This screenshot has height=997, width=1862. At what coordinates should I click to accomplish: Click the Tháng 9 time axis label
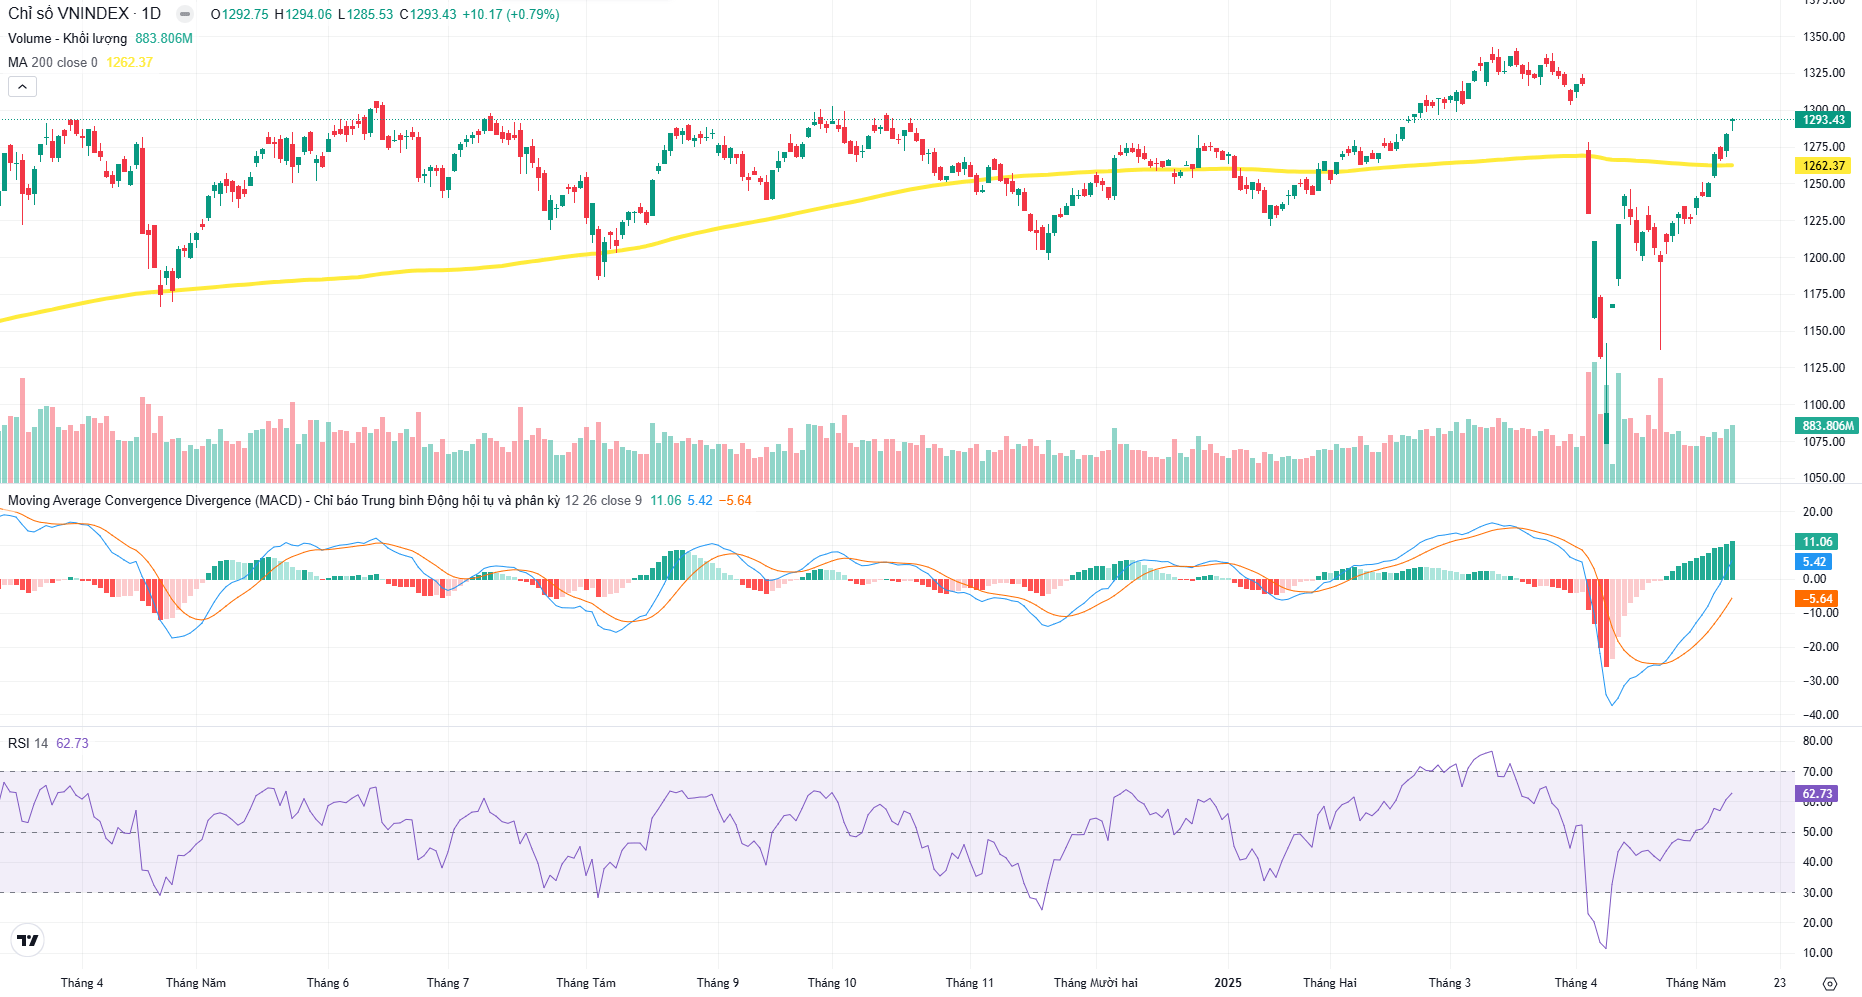coord(718,983)
